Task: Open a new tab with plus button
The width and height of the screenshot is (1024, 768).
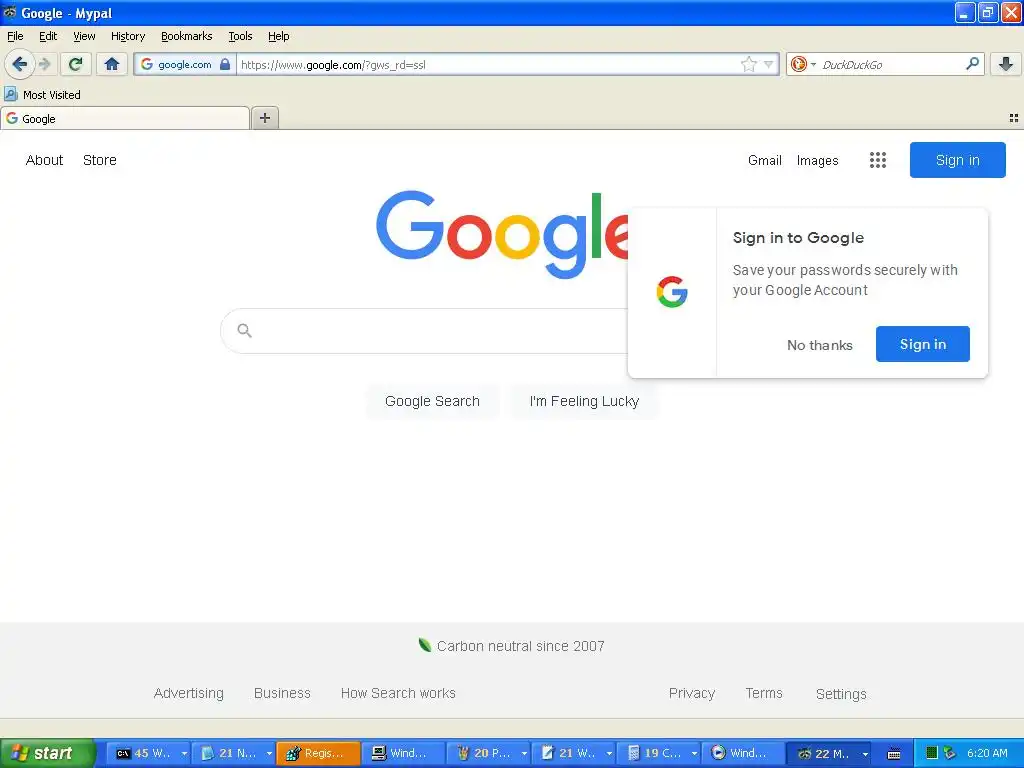Action: coord(264,118)
